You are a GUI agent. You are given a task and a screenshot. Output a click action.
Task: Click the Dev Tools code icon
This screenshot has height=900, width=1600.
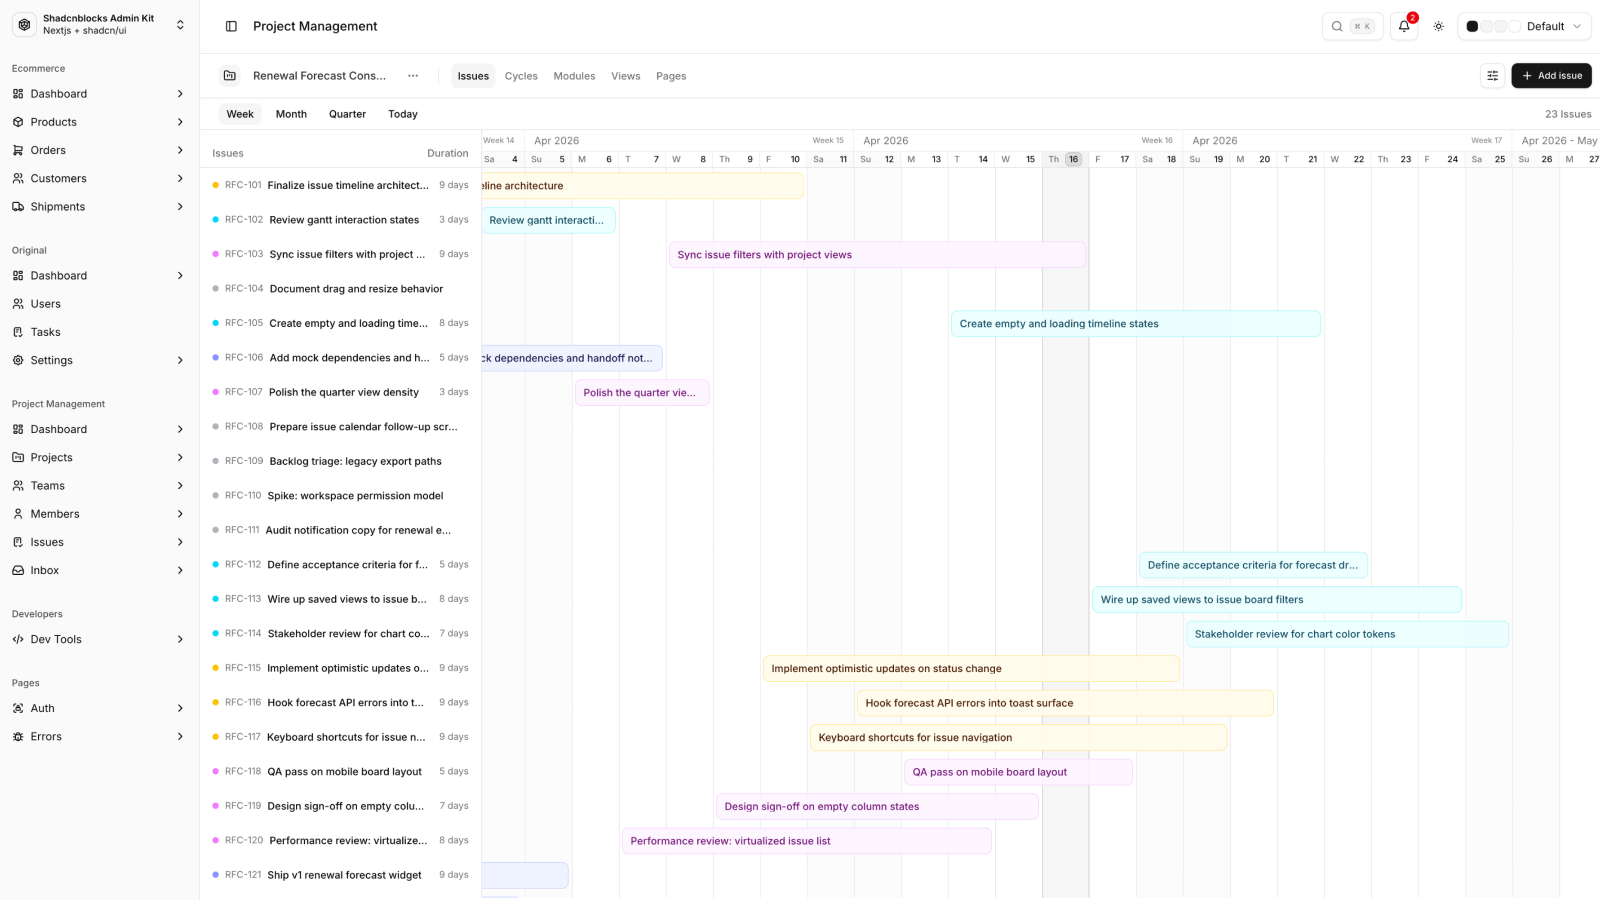[x=18, y=639]
